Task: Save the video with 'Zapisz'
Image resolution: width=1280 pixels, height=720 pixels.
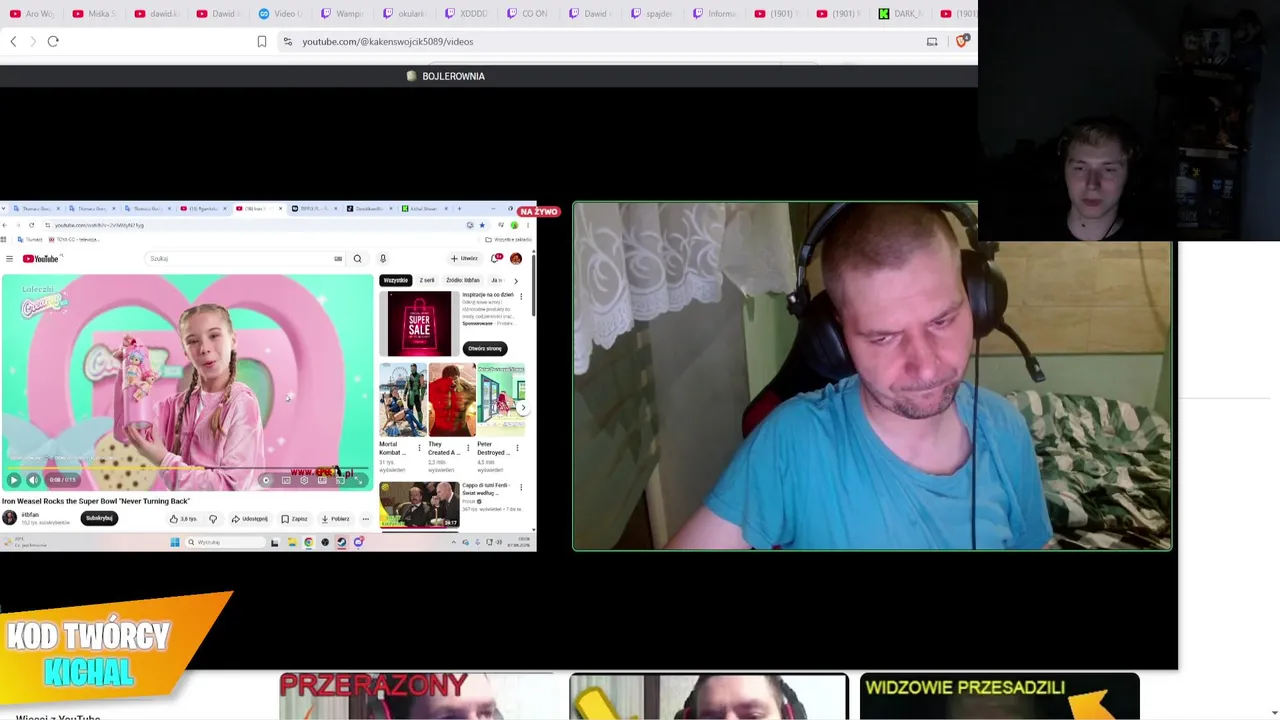Action: coord(294,519)
